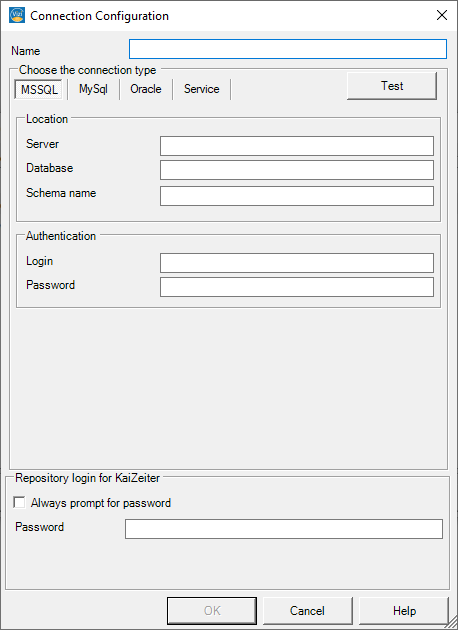
Task: Focus the Schema name input
Action: pos(297,196)
